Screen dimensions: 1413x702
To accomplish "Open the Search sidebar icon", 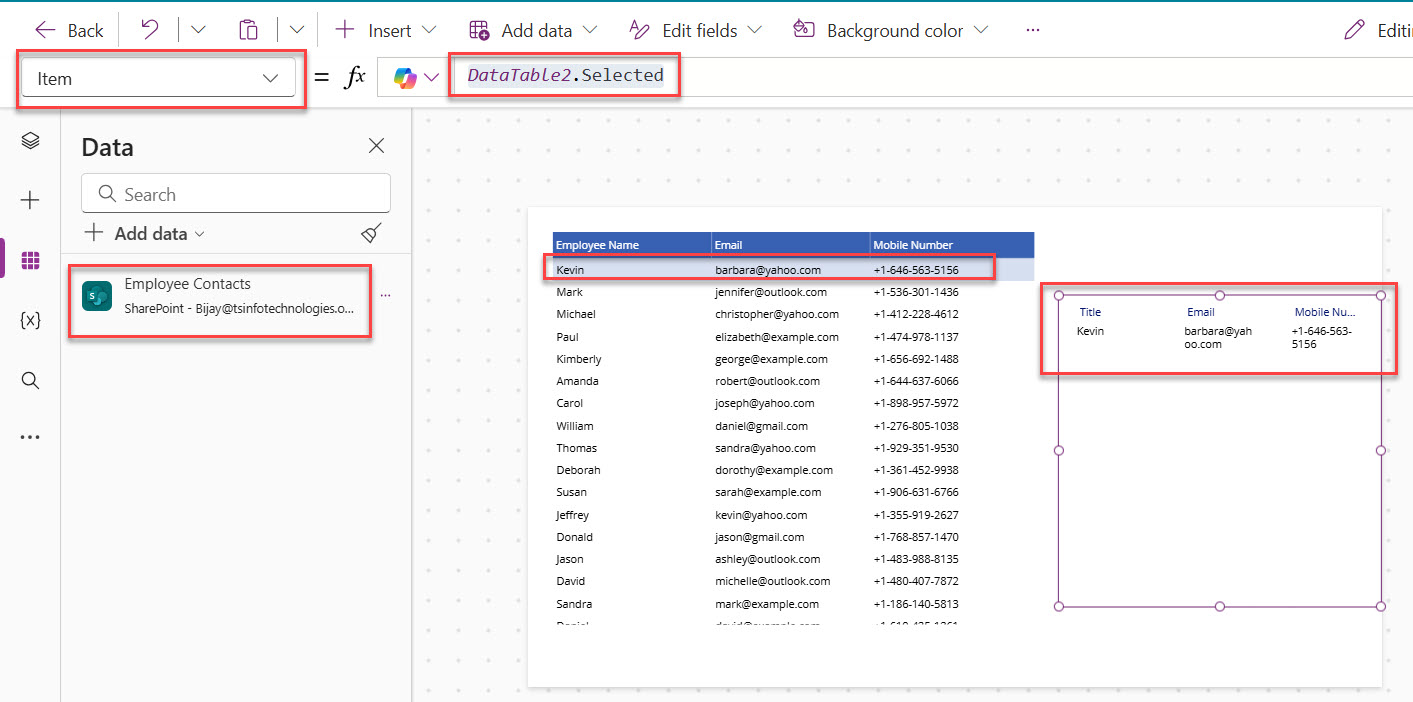I will point(30,380).
